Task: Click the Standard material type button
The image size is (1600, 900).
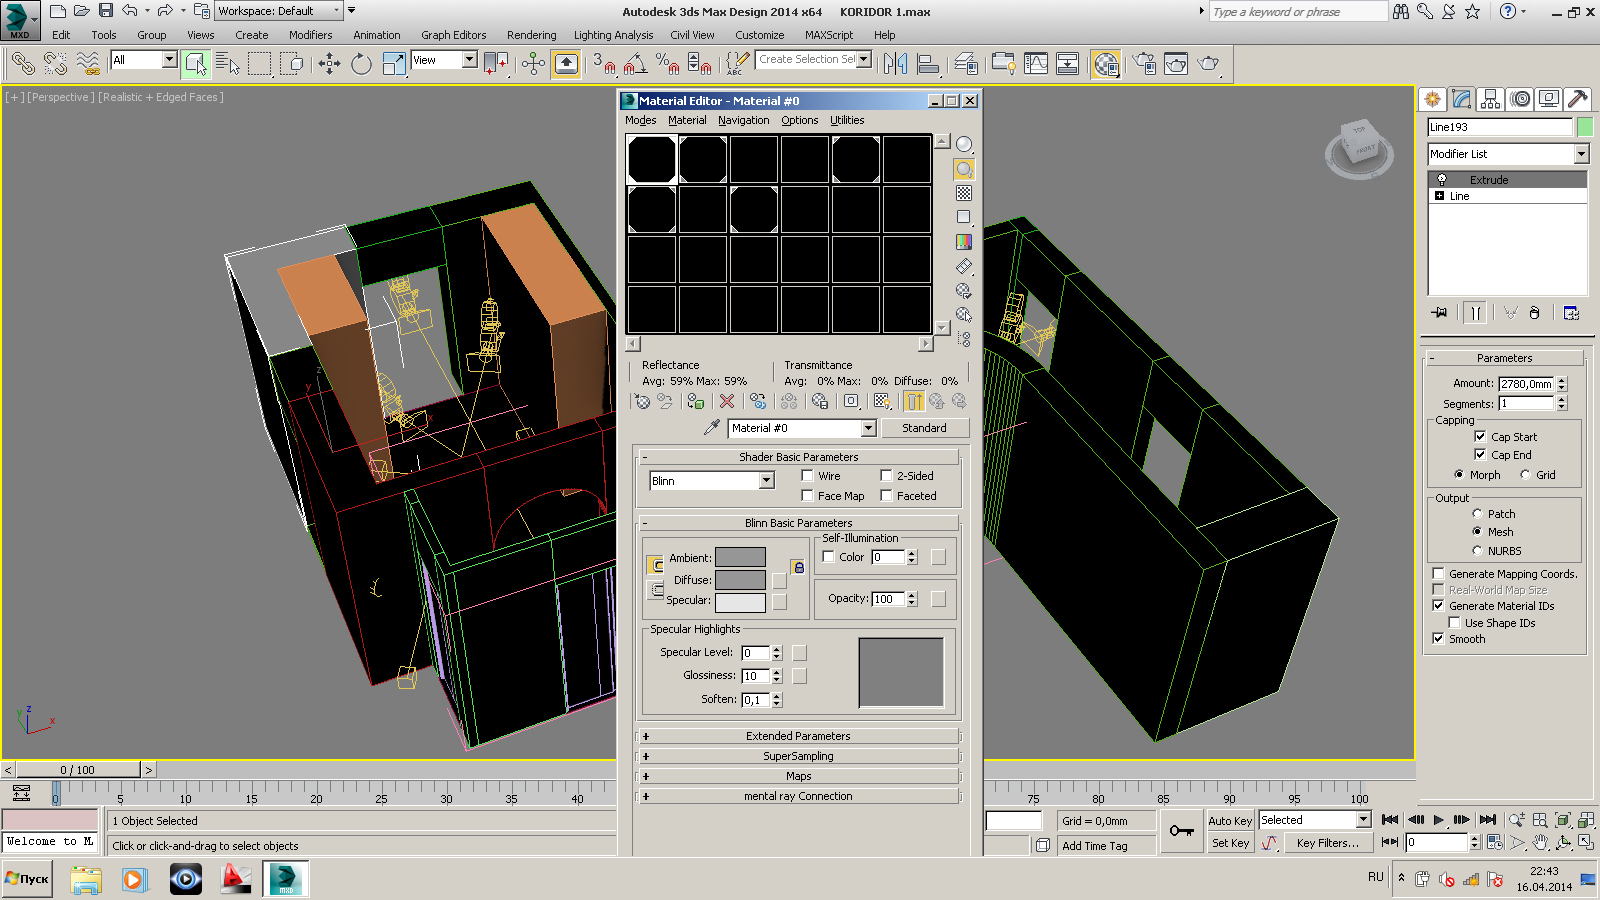Action: (x=925, y=428)
